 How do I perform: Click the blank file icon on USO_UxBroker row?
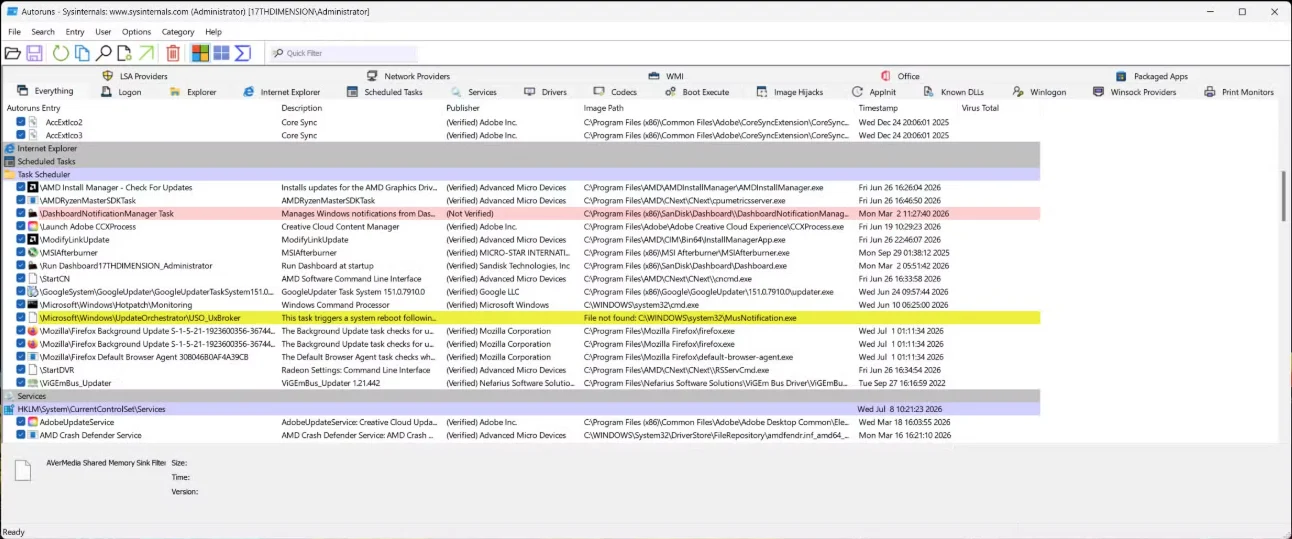pos(33,318)
